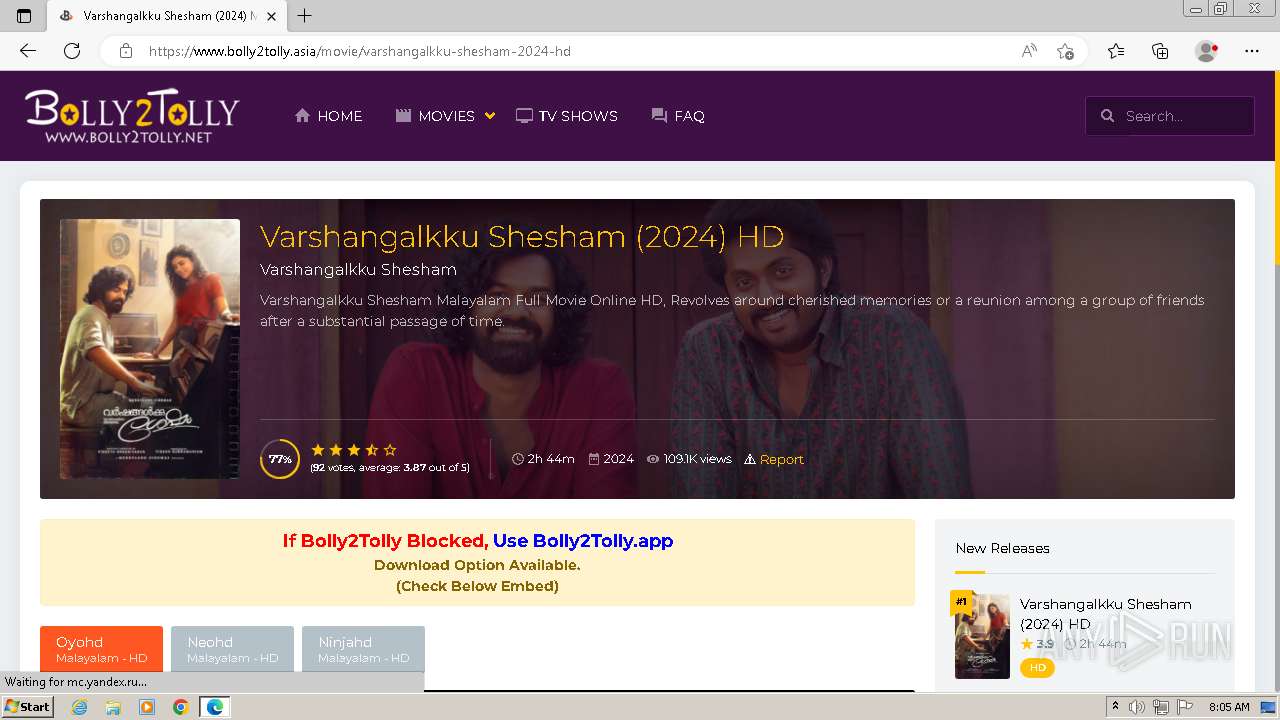Image resolution: width=1280 pixels, height=720 pixels.
Task: Click the eye views icon
Action: click(x=653, y=459)
